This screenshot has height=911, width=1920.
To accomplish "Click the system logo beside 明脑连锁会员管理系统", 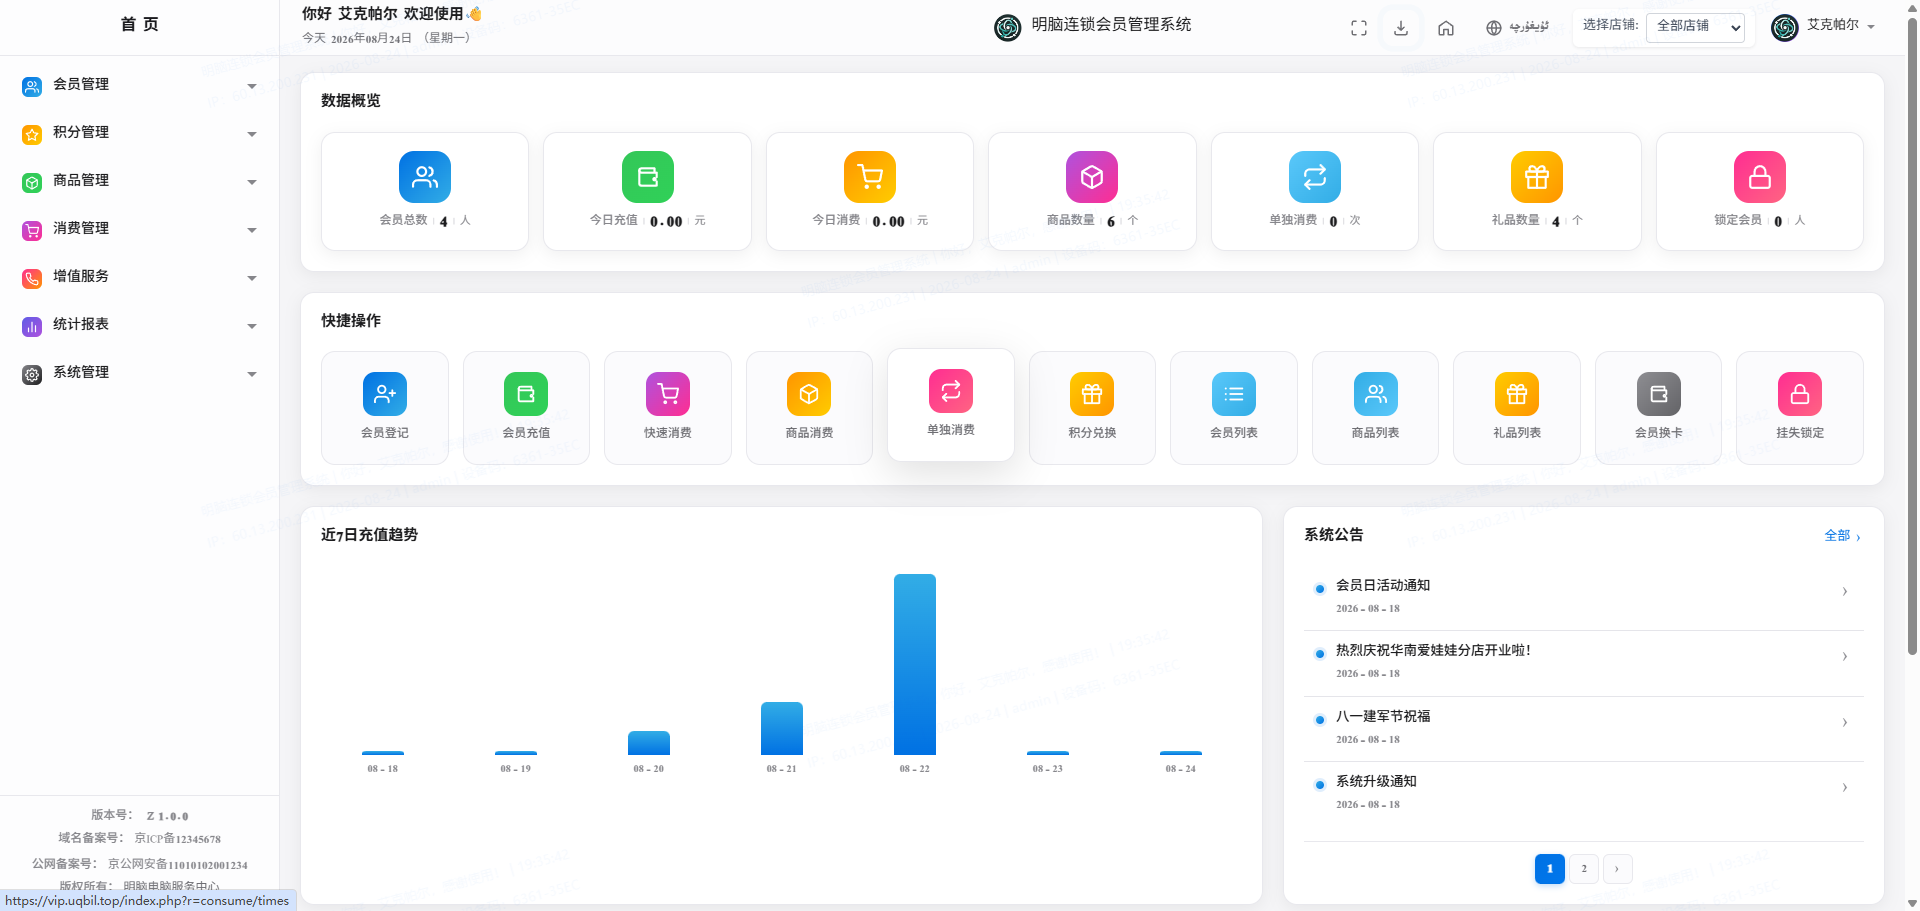I will point(1008,27).
